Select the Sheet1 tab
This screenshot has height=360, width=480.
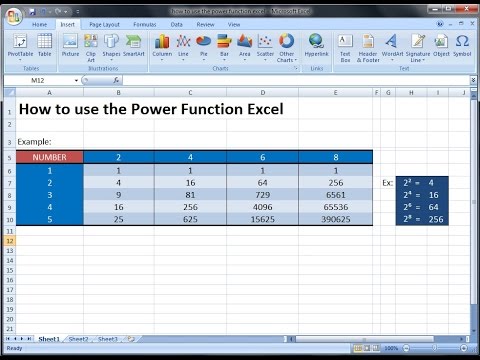click(x=49, y=339)
